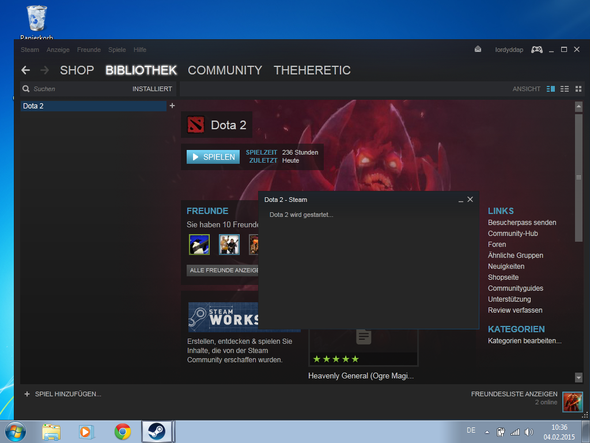Open the Steam menu
The height and width of the screenshot is (443, 590).
[x=30, y=50]
